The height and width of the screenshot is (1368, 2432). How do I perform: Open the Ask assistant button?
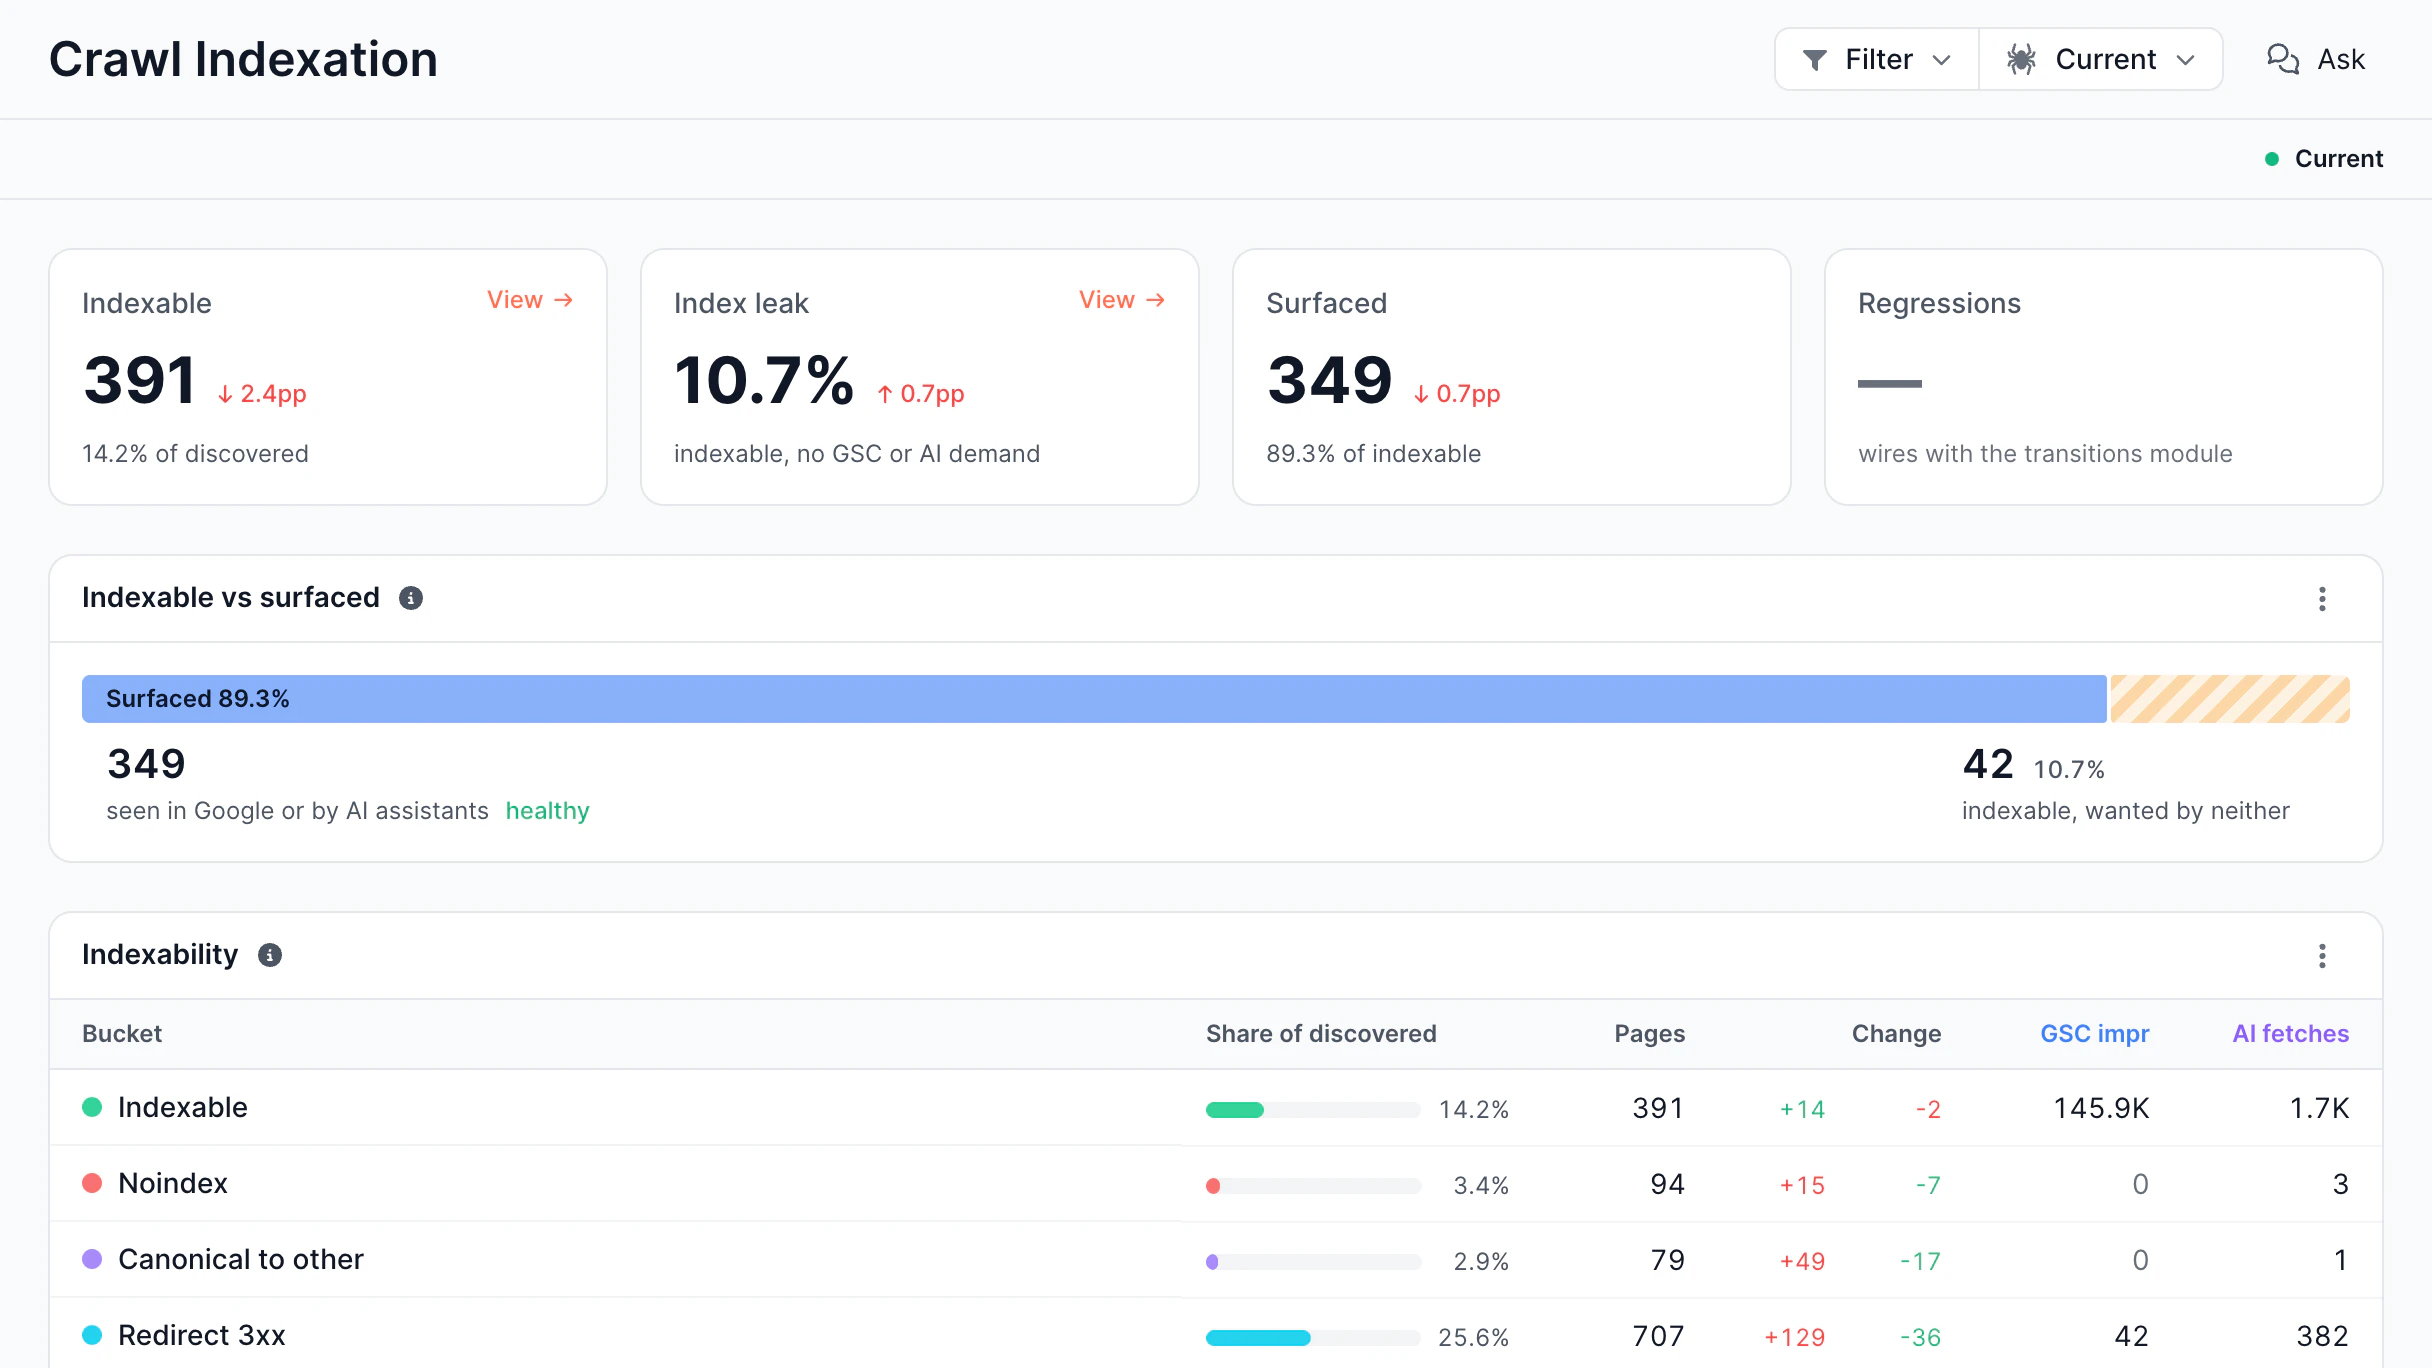click(2315, 60)
